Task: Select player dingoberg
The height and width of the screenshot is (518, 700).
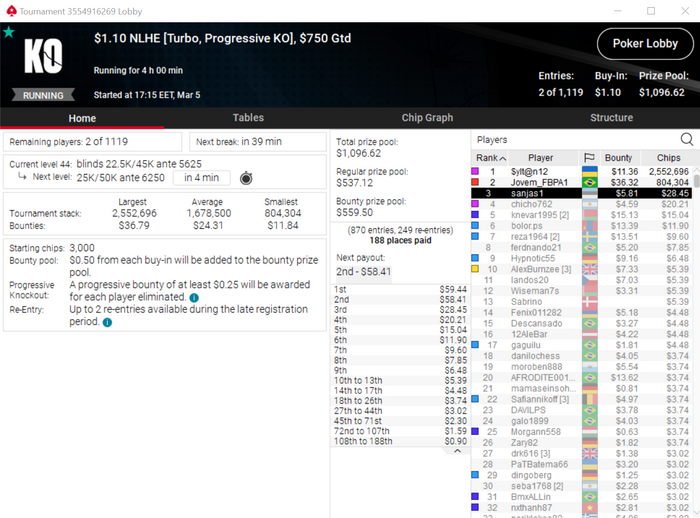Action: [x=582, y=475]
